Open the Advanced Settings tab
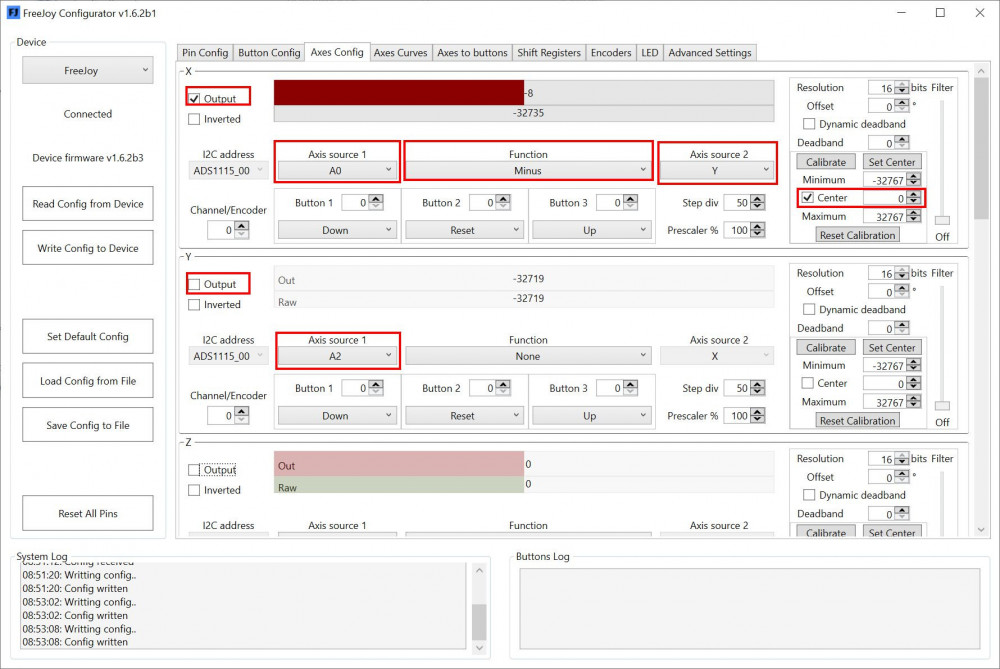The height and width of the screenshot is (669, 1000). 710,53
